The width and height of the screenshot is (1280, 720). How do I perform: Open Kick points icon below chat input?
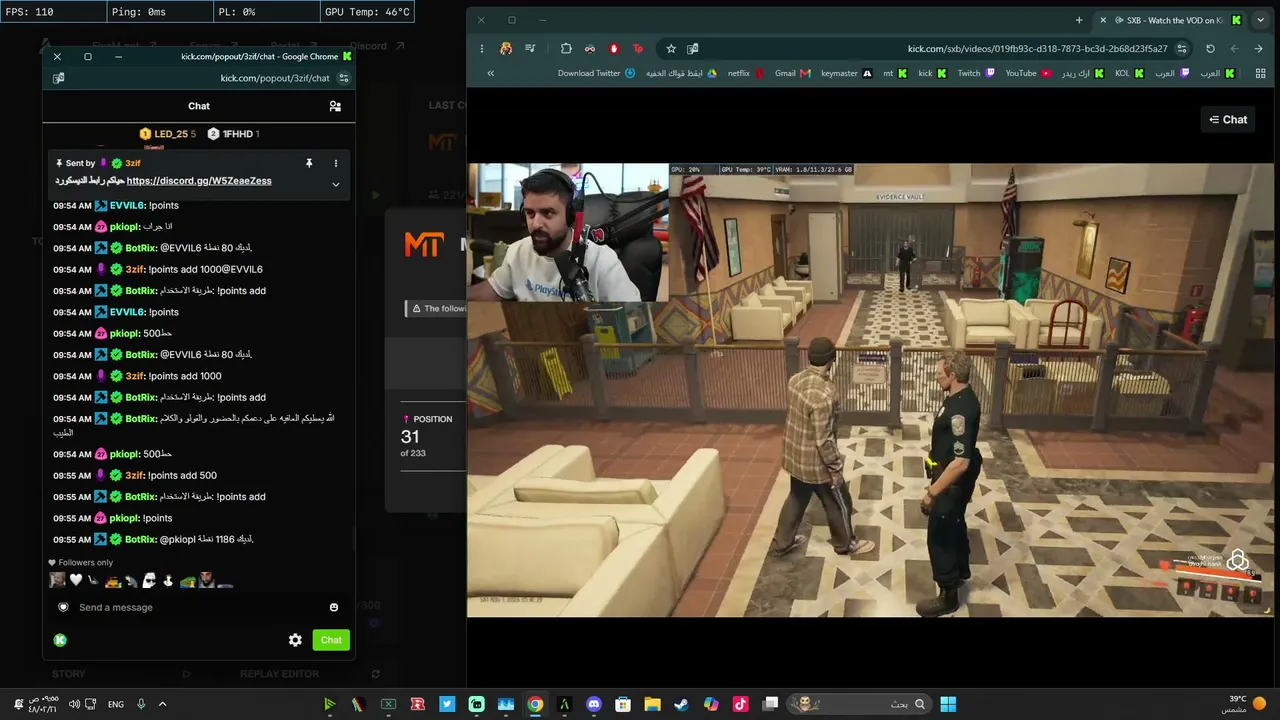[60, 640]
